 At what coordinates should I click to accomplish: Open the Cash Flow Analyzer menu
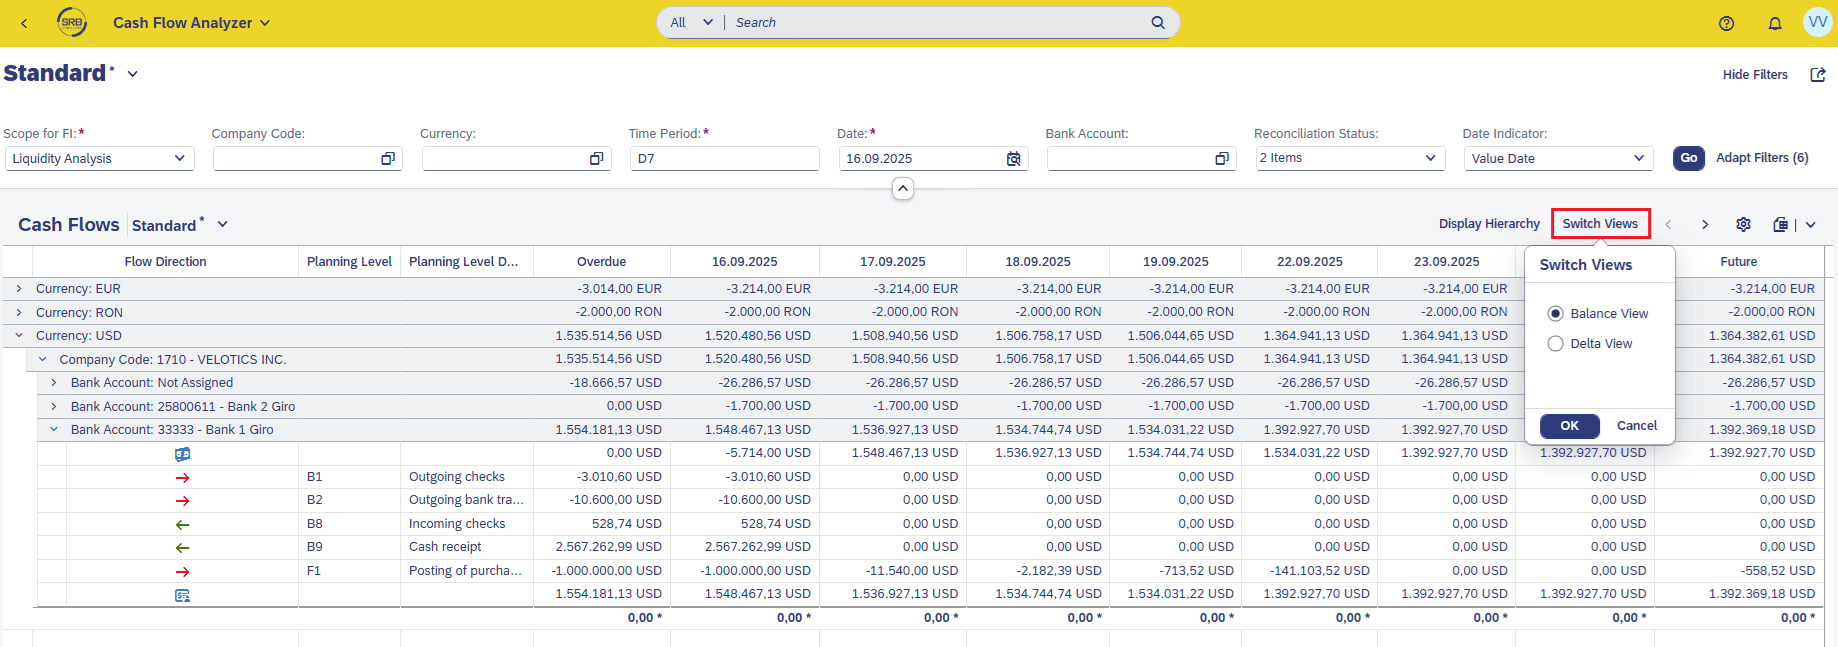(191, 23)
